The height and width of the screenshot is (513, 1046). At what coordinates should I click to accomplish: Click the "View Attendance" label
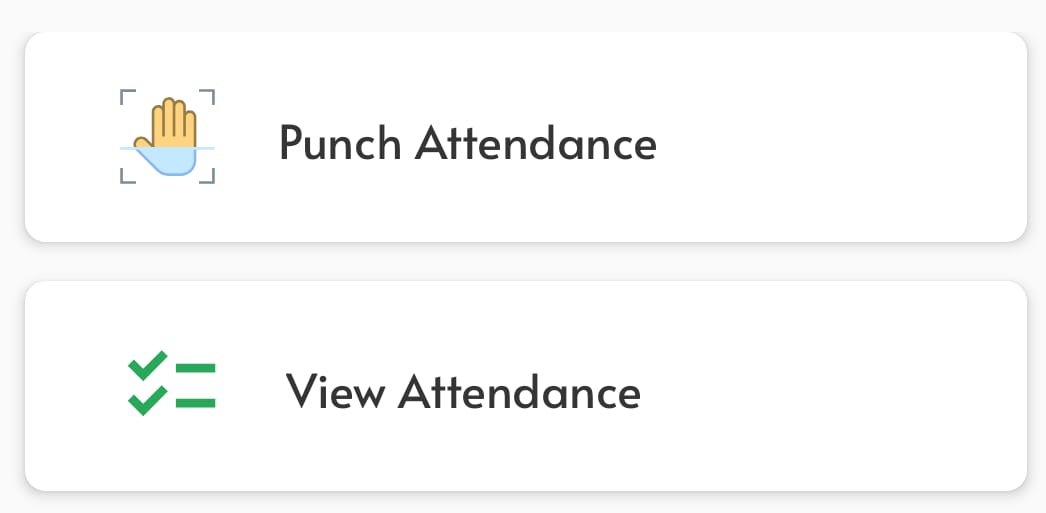[463, 391]
